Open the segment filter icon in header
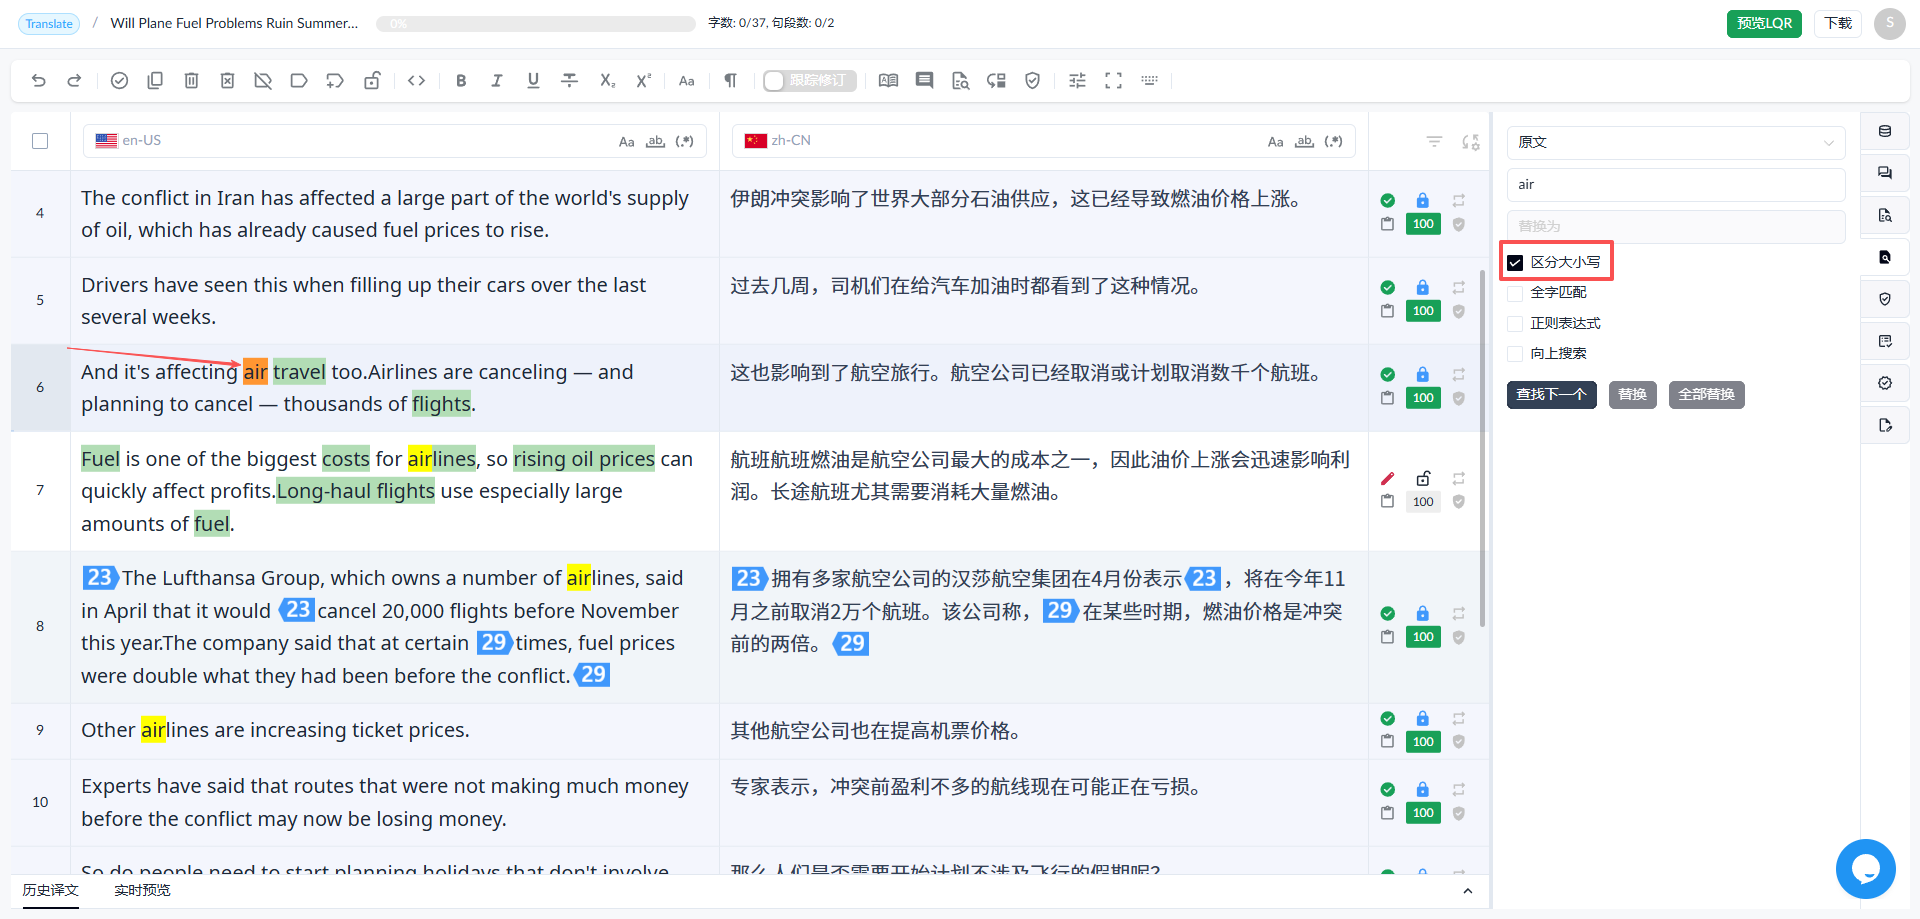This screenshot has height=919, width=1920. tap(1434, 142)
